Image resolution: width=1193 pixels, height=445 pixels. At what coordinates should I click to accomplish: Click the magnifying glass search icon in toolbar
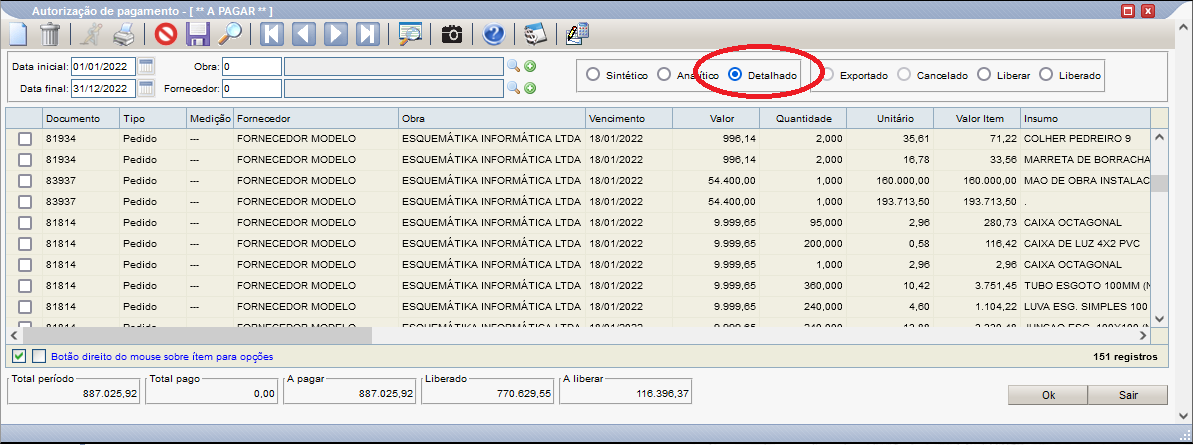click(230, 34)
